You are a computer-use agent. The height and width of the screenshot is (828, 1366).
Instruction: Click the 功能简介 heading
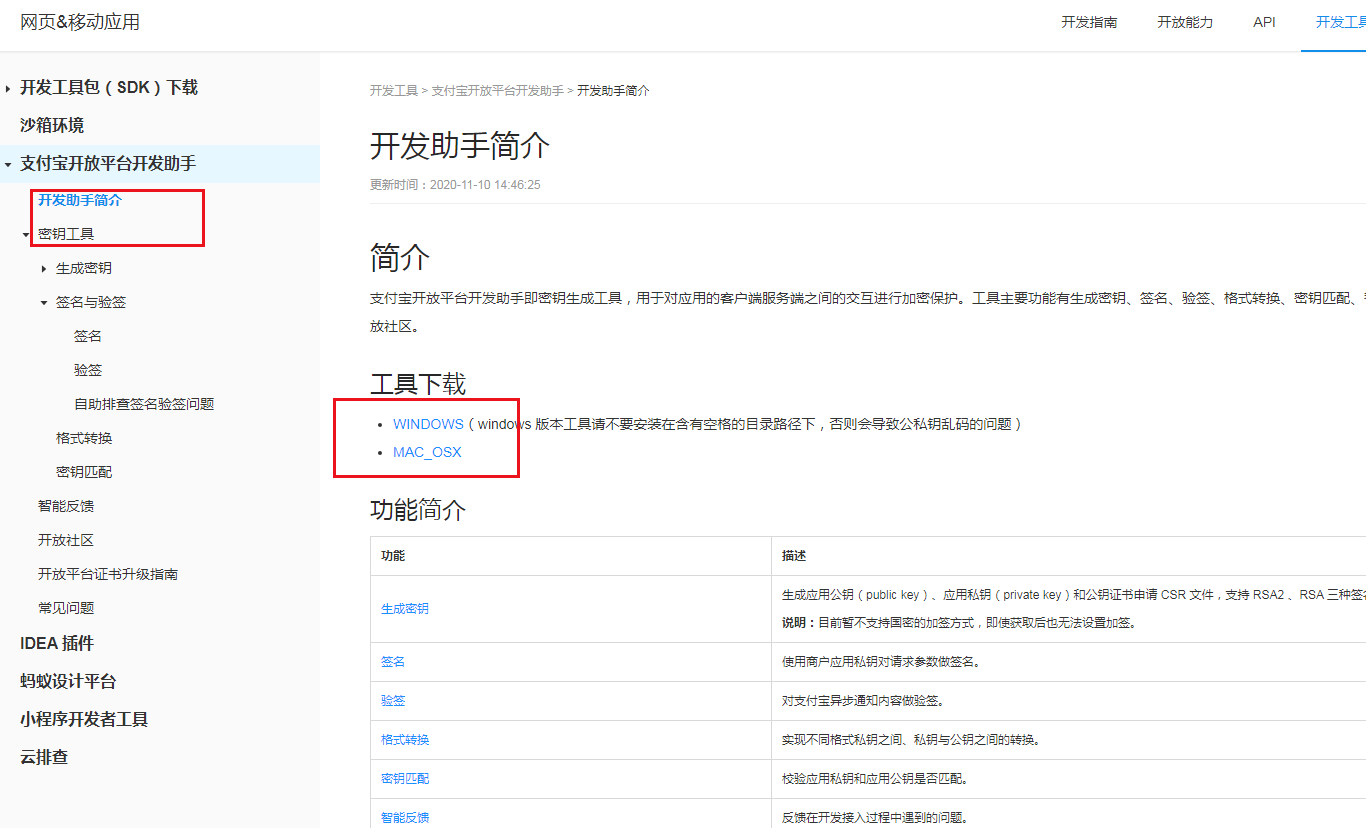pos(418,510)
